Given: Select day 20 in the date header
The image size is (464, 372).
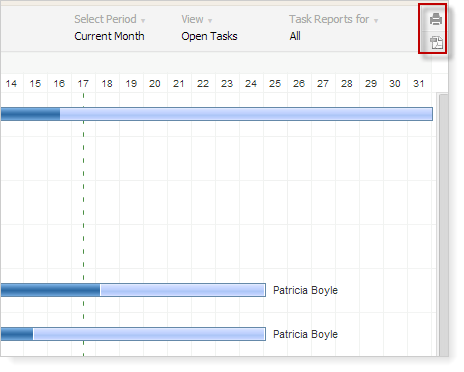Looking at the screenshot, I should point(155,83).
